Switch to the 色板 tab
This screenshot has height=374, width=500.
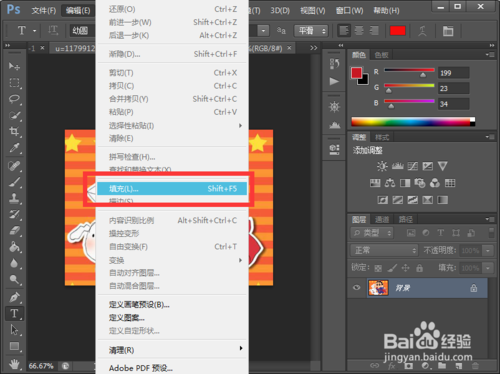tap(382, 55)
